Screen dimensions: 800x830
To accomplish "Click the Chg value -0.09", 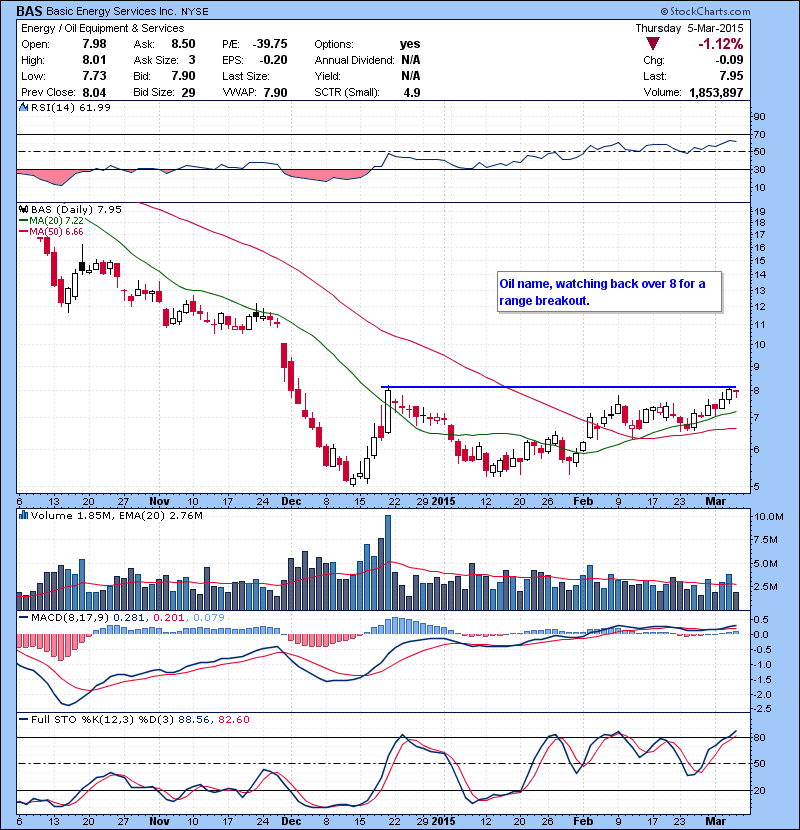I will (730, 60).
